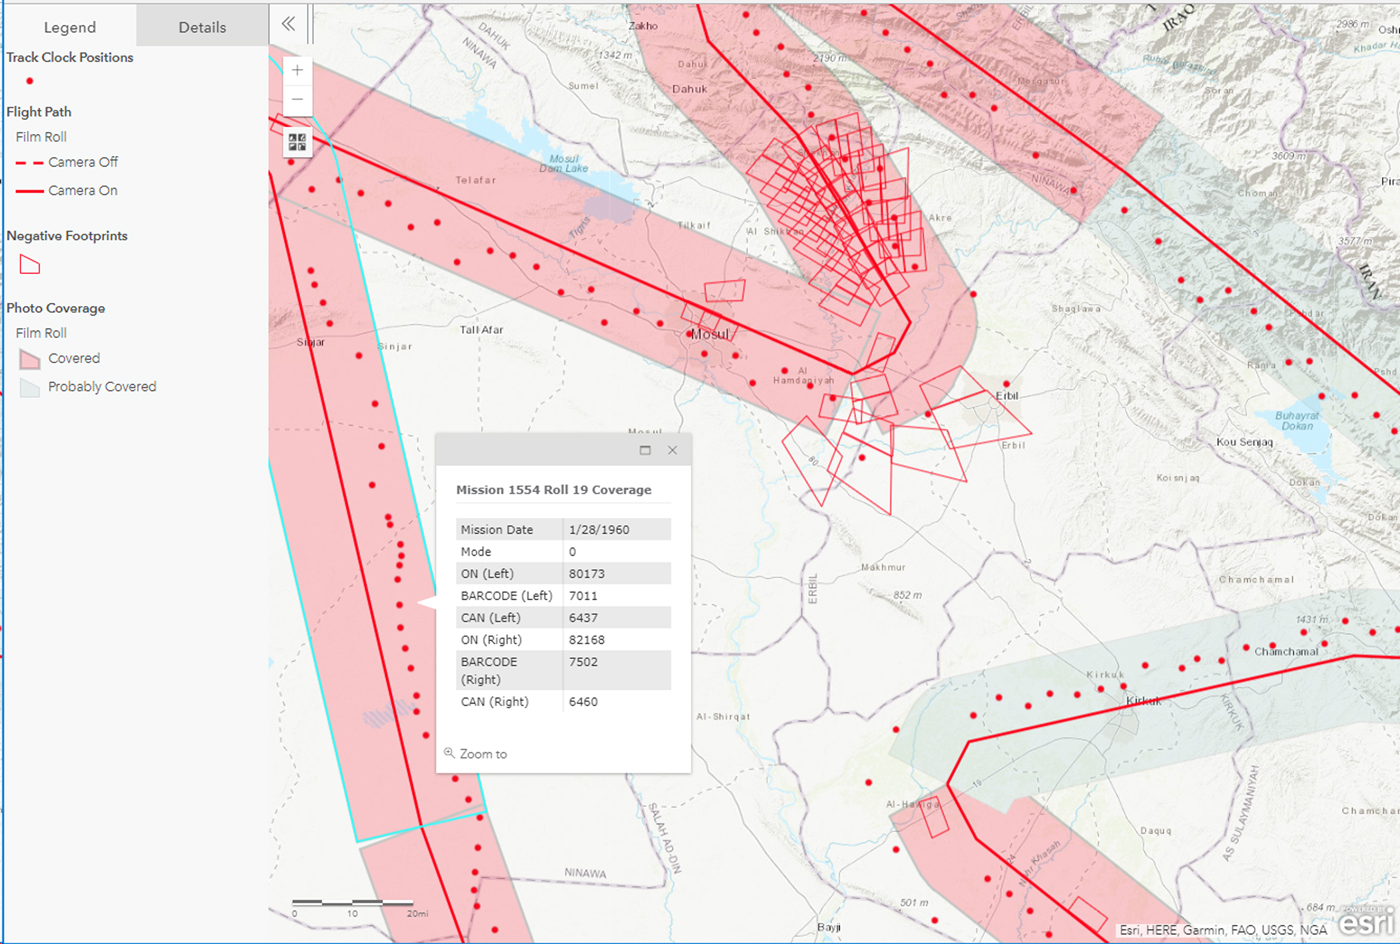Image resolution: width=1400 pixels, height=944 pixels.
Task: Click the map attribution text at bottom
Action: point(1222,930)
